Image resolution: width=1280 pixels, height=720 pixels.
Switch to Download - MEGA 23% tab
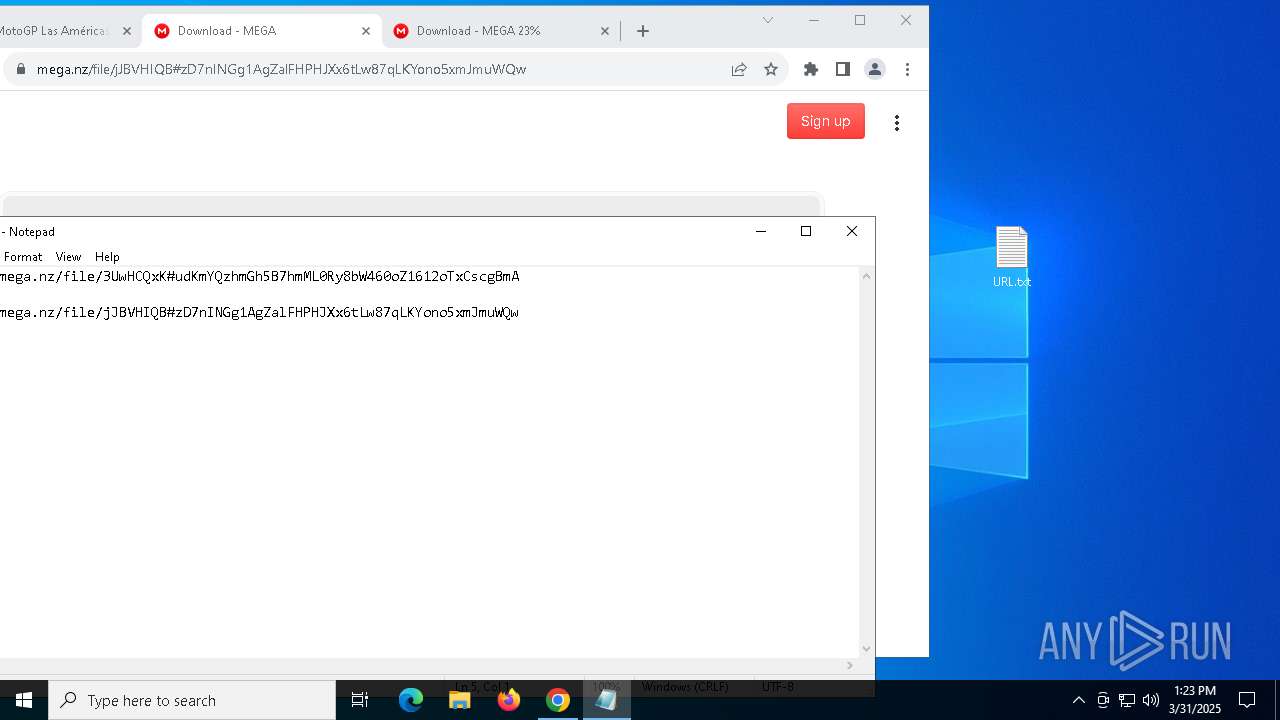[x=500, y=31]
